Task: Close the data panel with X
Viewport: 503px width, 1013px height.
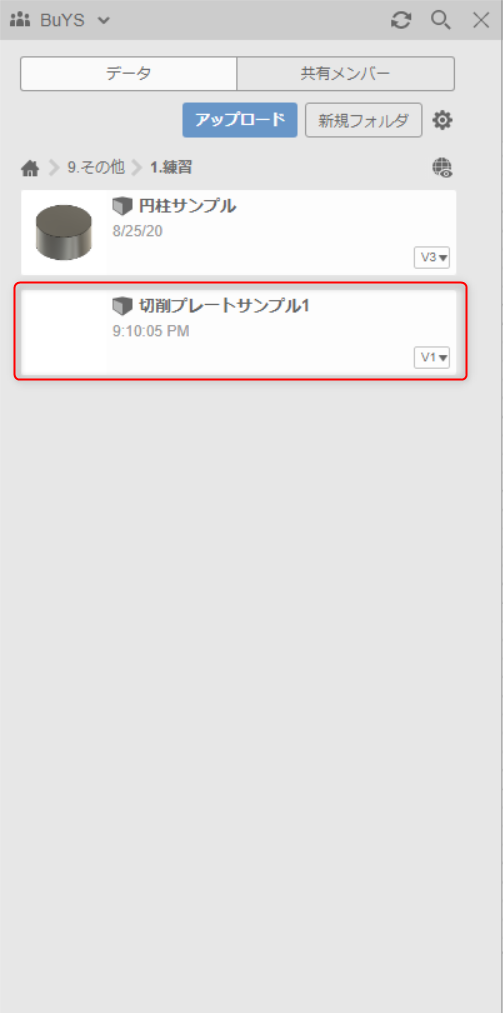Action: 481,20
